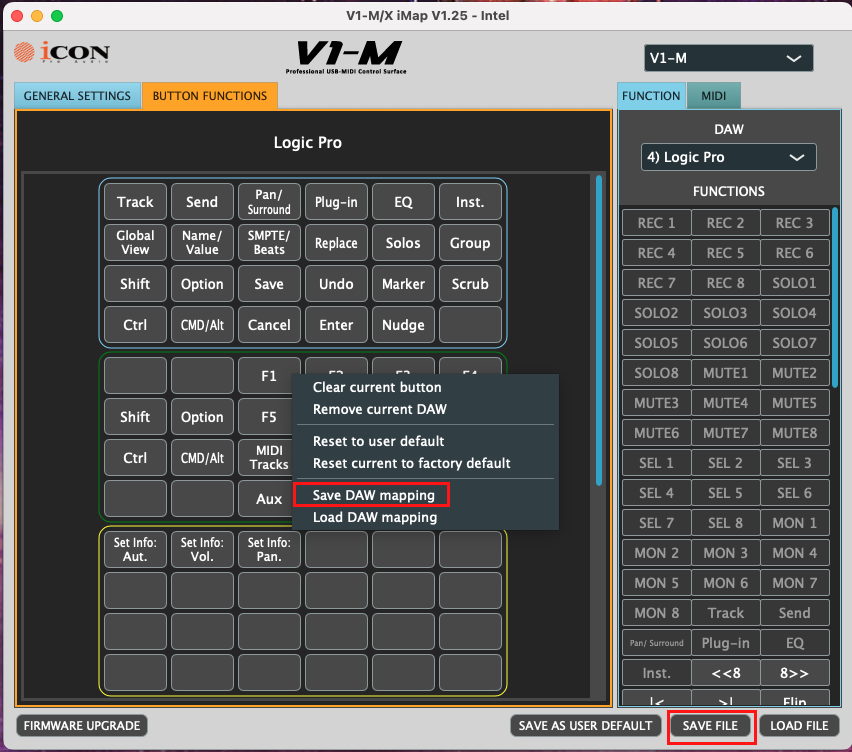Switch to the MIDI tab
The height and width of the screenshot is (752, 852).
(713, 96)
